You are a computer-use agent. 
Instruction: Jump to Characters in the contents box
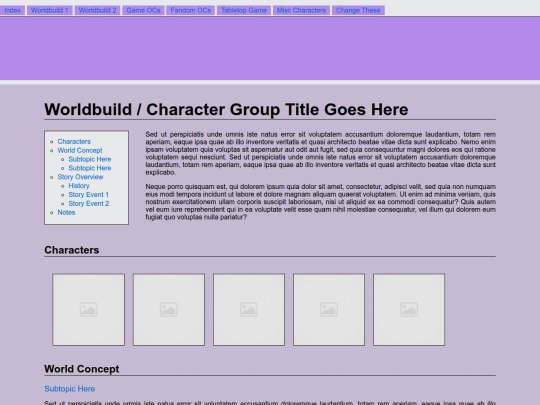coord(74,142)
